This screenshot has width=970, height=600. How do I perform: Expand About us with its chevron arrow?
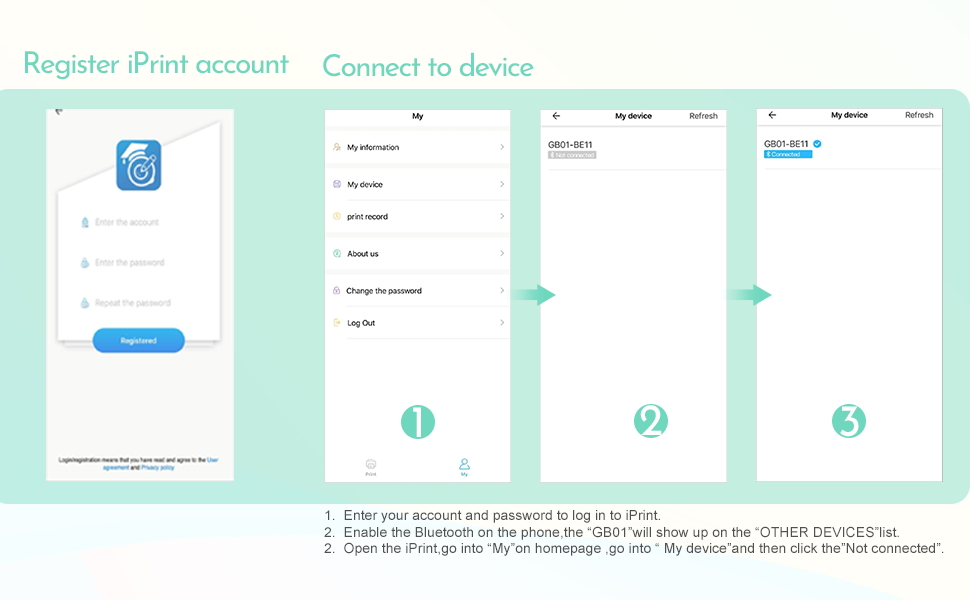pos(501,254)
